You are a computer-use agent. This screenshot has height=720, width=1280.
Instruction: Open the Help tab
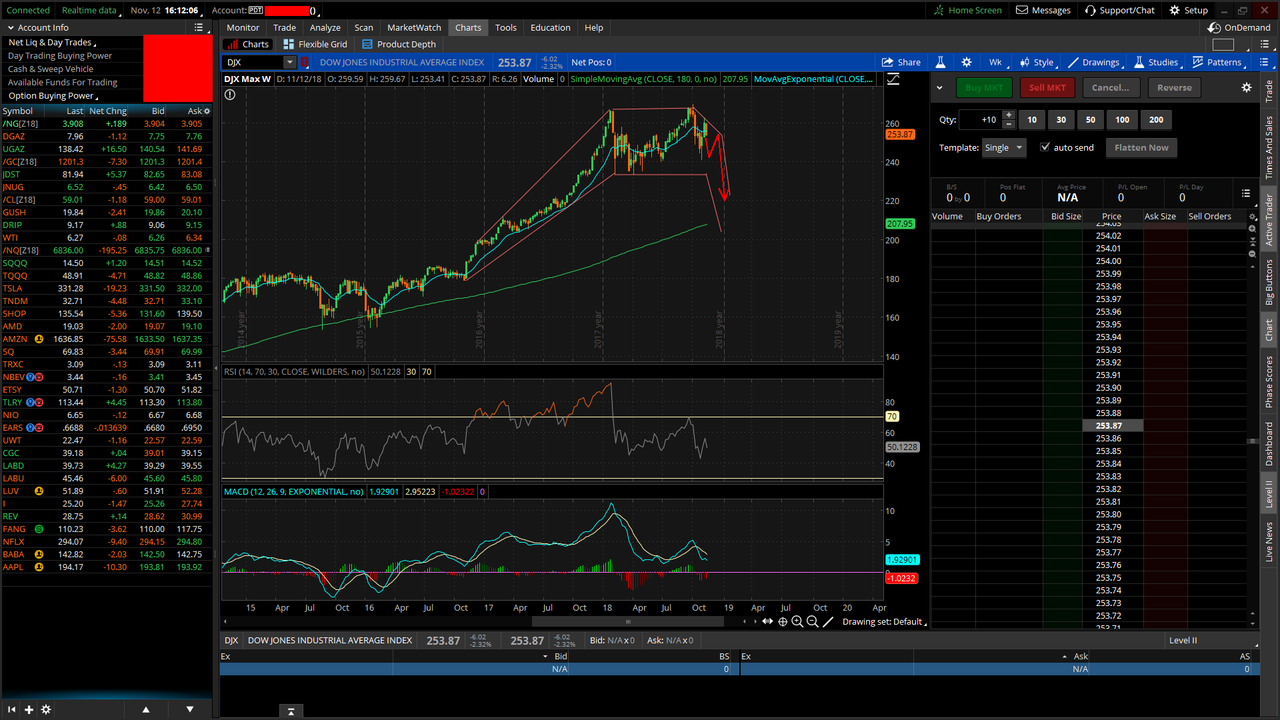[594, 27]
